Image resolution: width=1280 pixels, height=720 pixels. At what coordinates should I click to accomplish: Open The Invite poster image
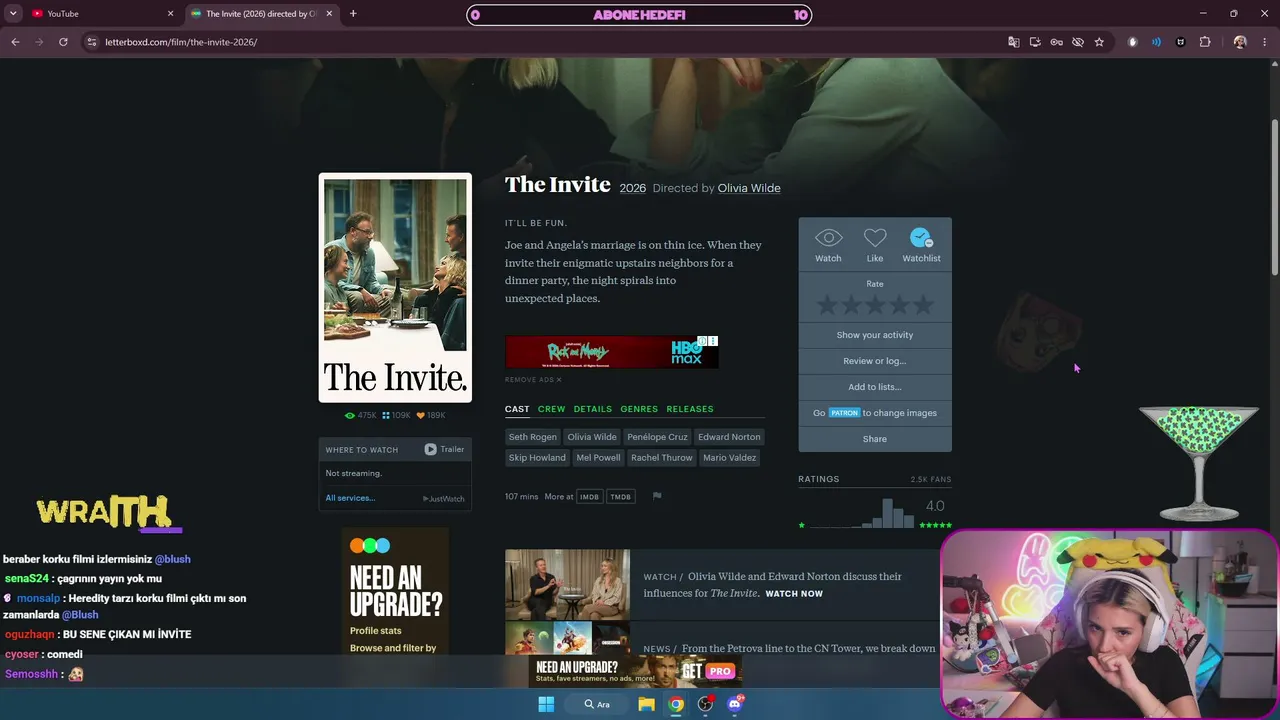pos(395,288)
